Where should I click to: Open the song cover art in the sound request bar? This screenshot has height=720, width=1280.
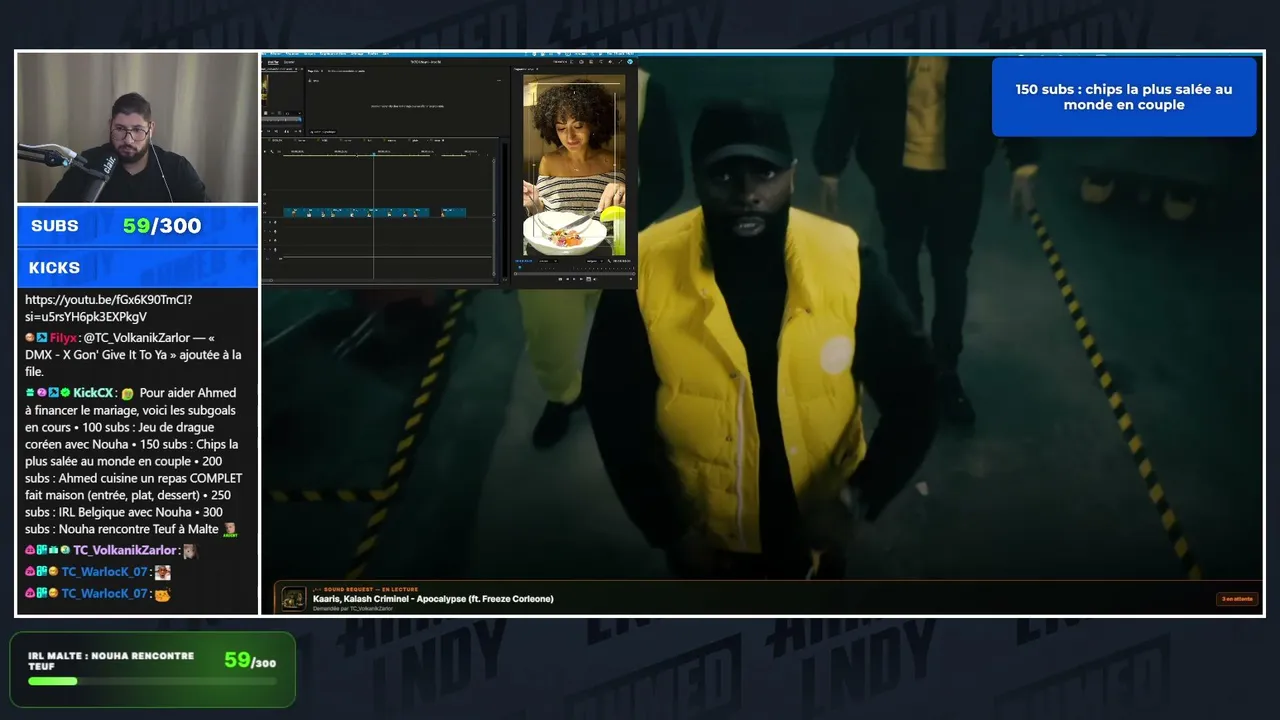[x=294, y=598]
